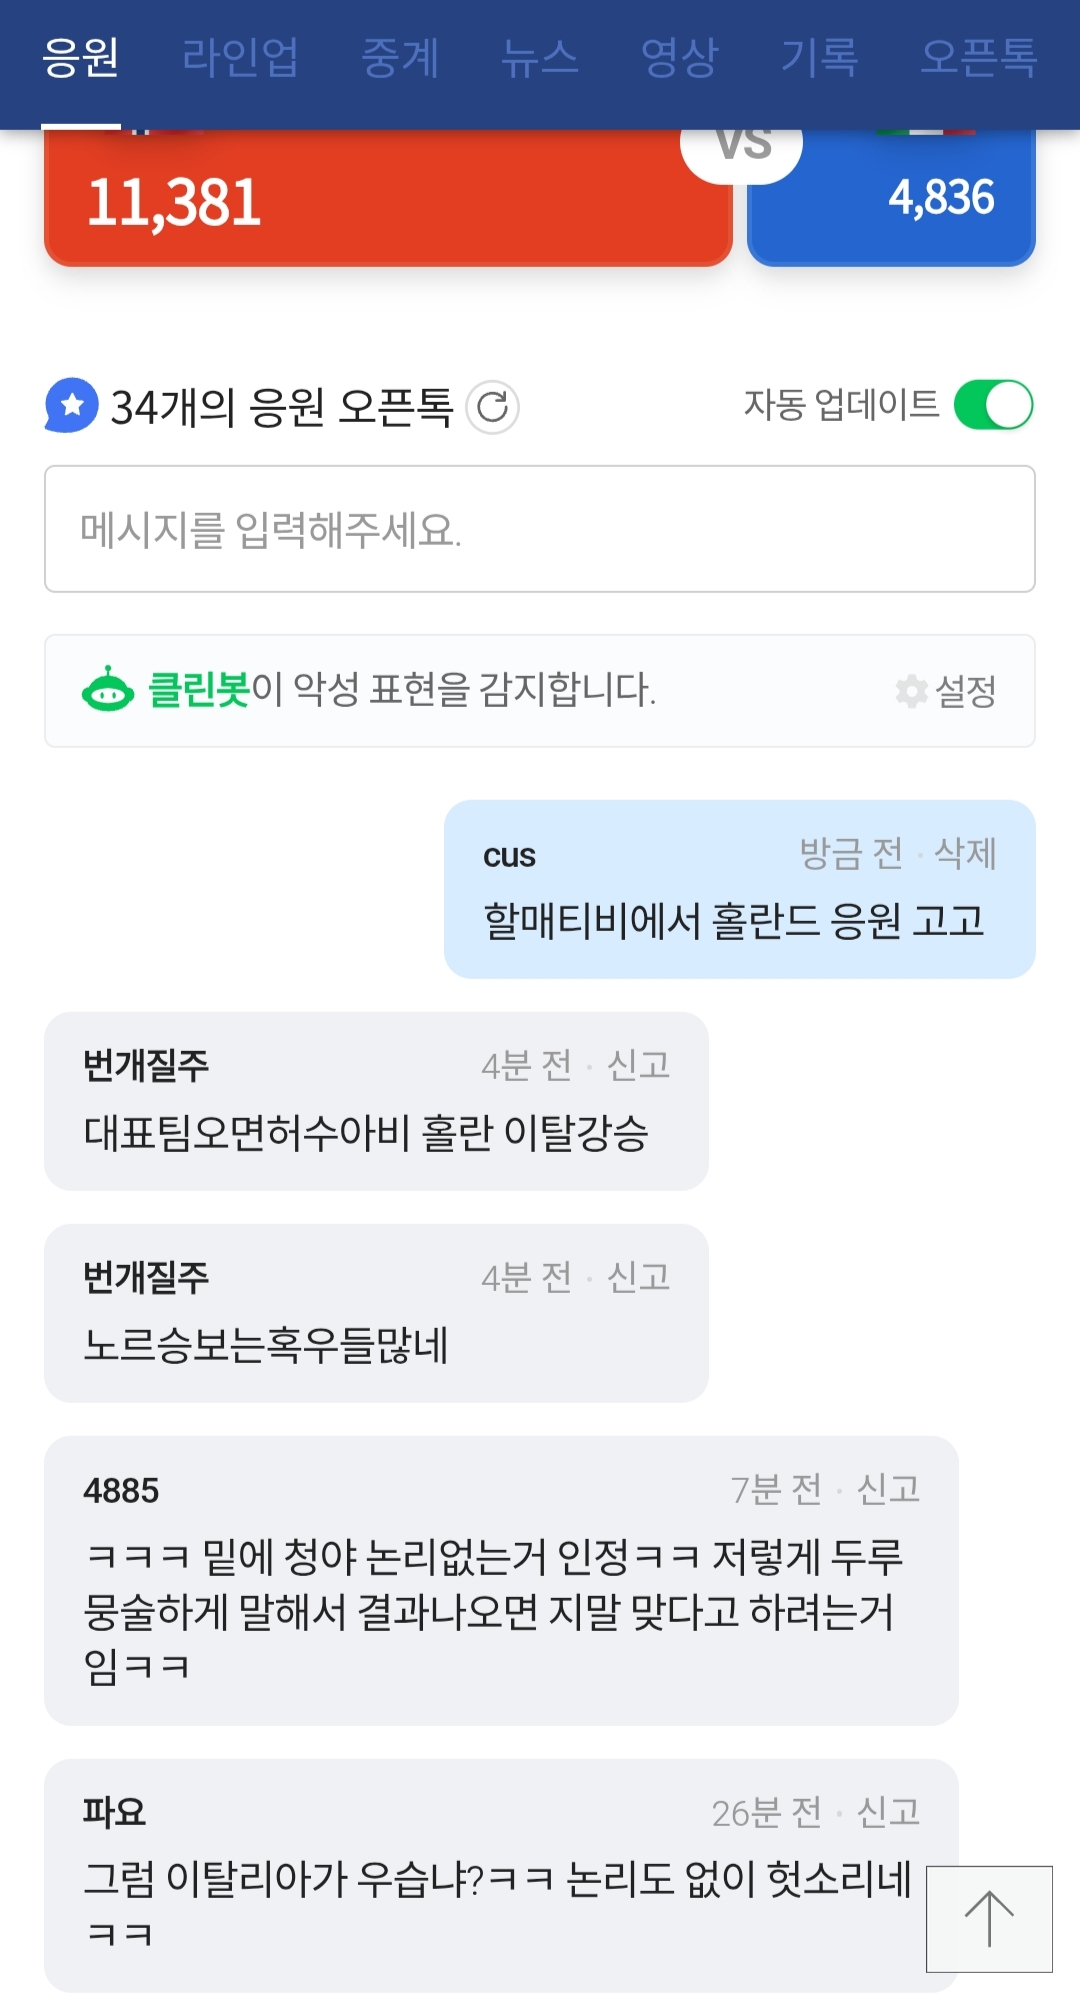Switch to the 오픈톡 tab
This screenshot has width=1080, height=1995.
(x=979, y=57)
